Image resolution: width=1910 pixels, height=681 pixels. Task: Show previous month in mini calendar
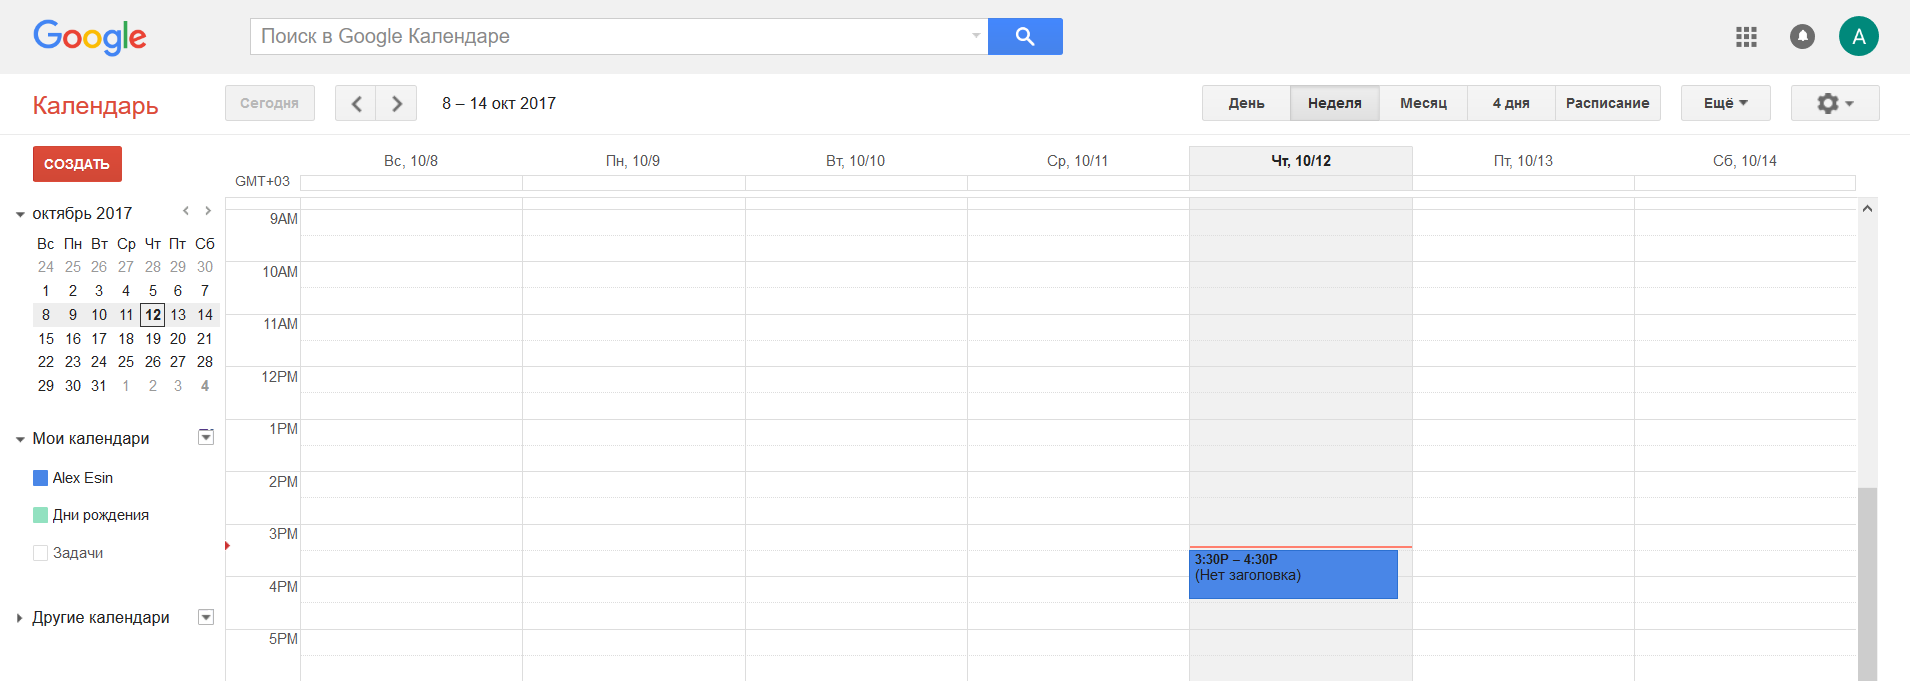point(186,211)
